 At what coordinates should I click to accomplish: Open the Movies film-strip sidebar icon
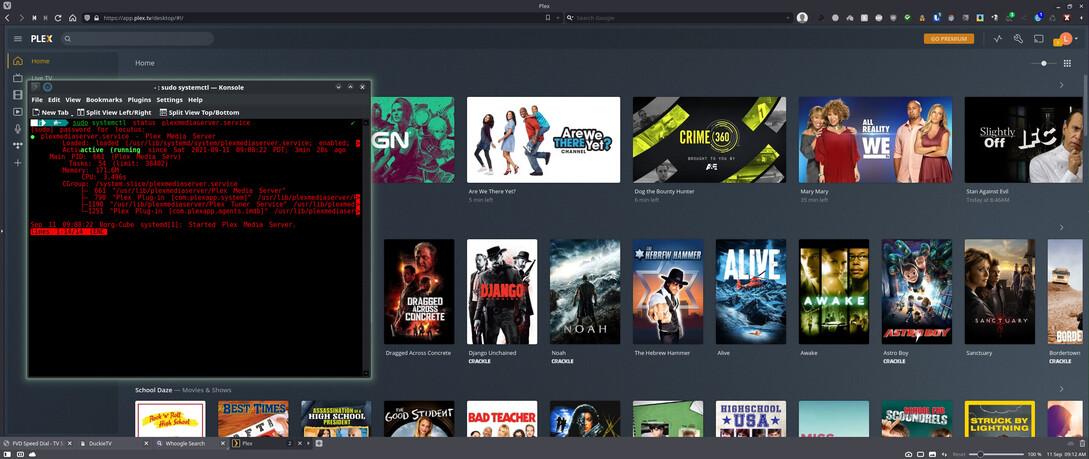18,94
